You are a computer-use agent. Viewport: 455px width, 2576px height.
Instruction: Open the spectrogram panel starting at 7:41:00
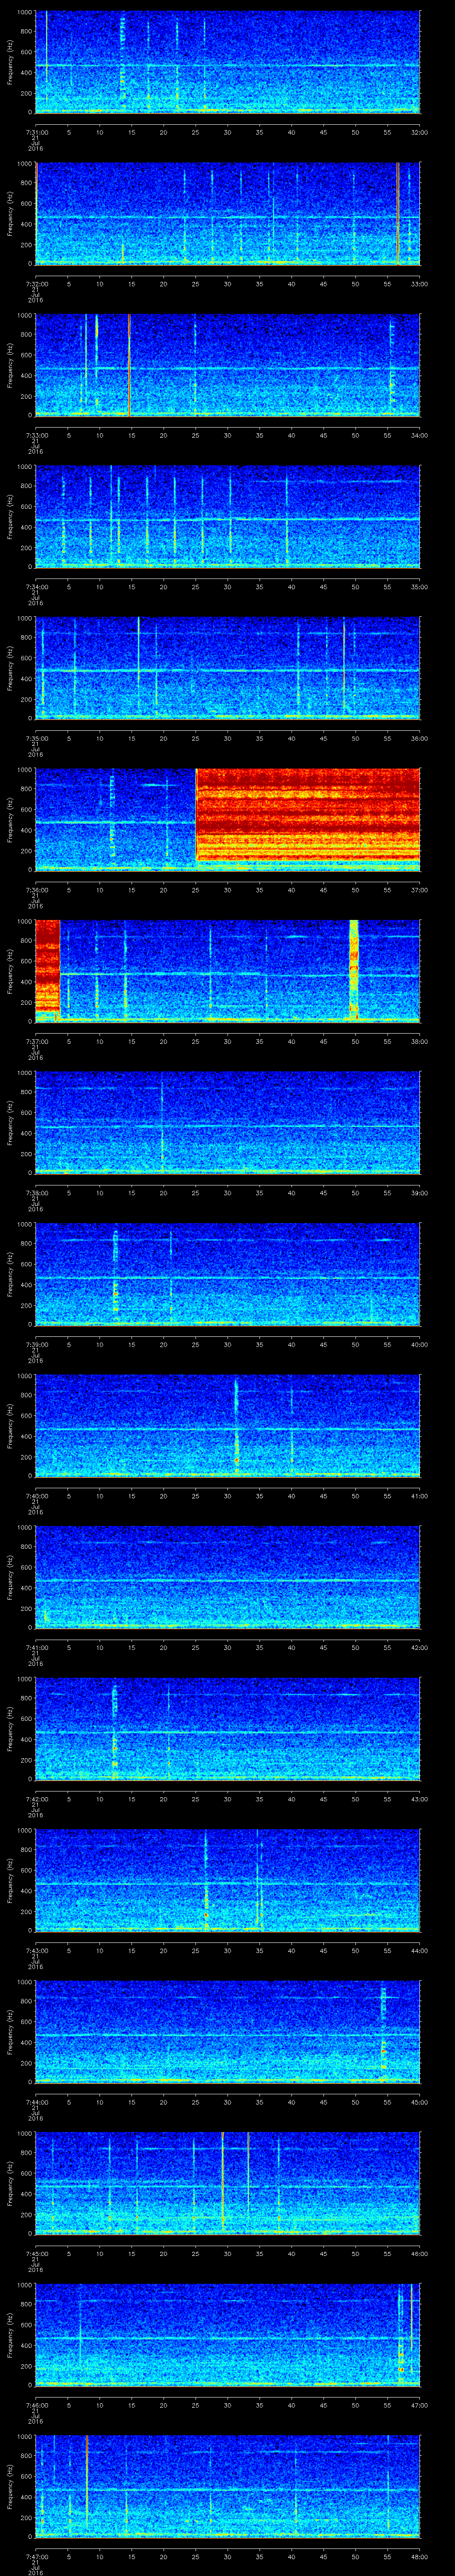(228, 1577)
